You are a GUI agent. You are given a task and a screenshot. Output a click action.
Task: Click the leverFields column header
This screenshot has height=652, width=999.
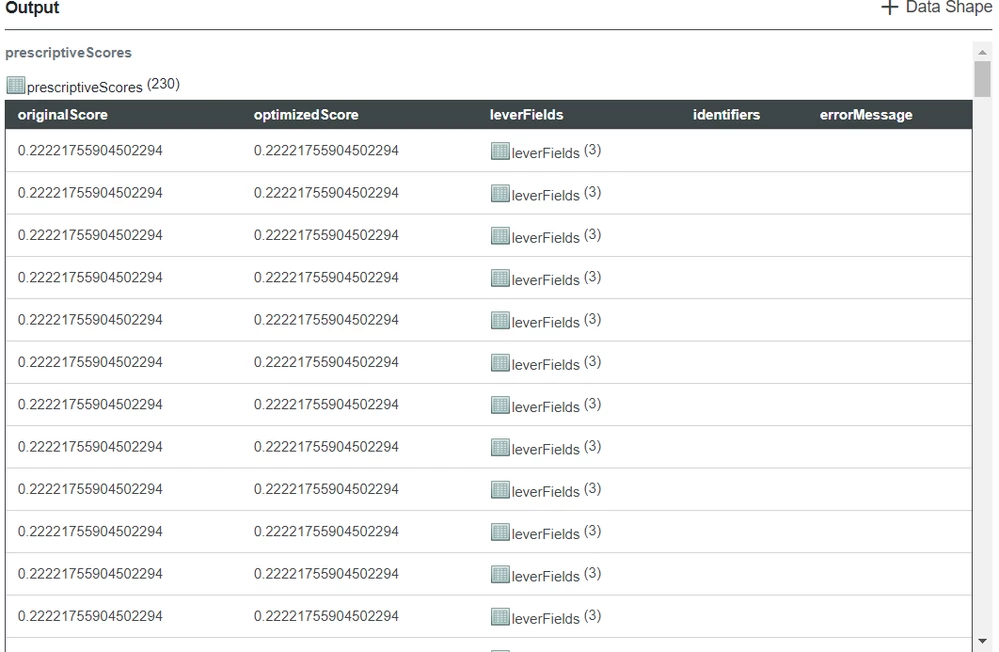click(x=526, y=115)
